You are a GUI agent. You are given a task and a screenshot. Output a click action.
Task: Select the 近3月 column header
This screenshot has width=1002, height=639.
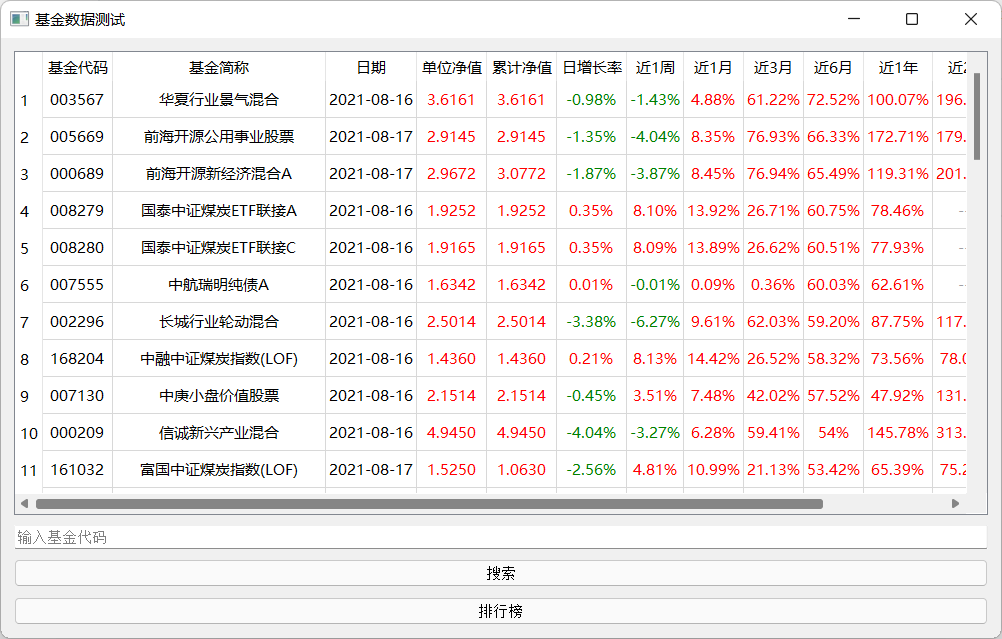click(773, 68)
